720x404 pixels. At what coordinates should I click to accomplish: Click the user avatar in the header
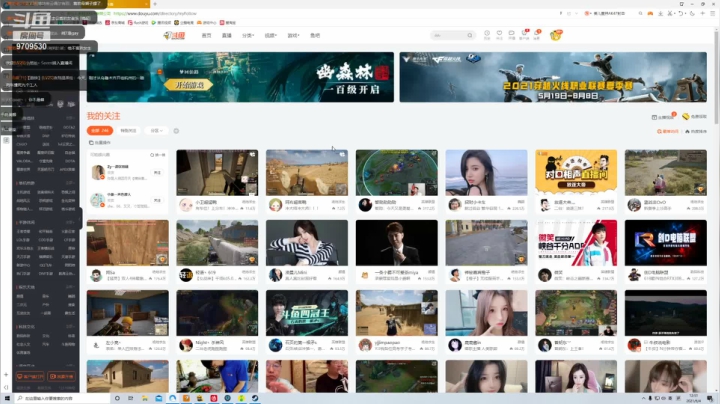(x=556, y=35)
